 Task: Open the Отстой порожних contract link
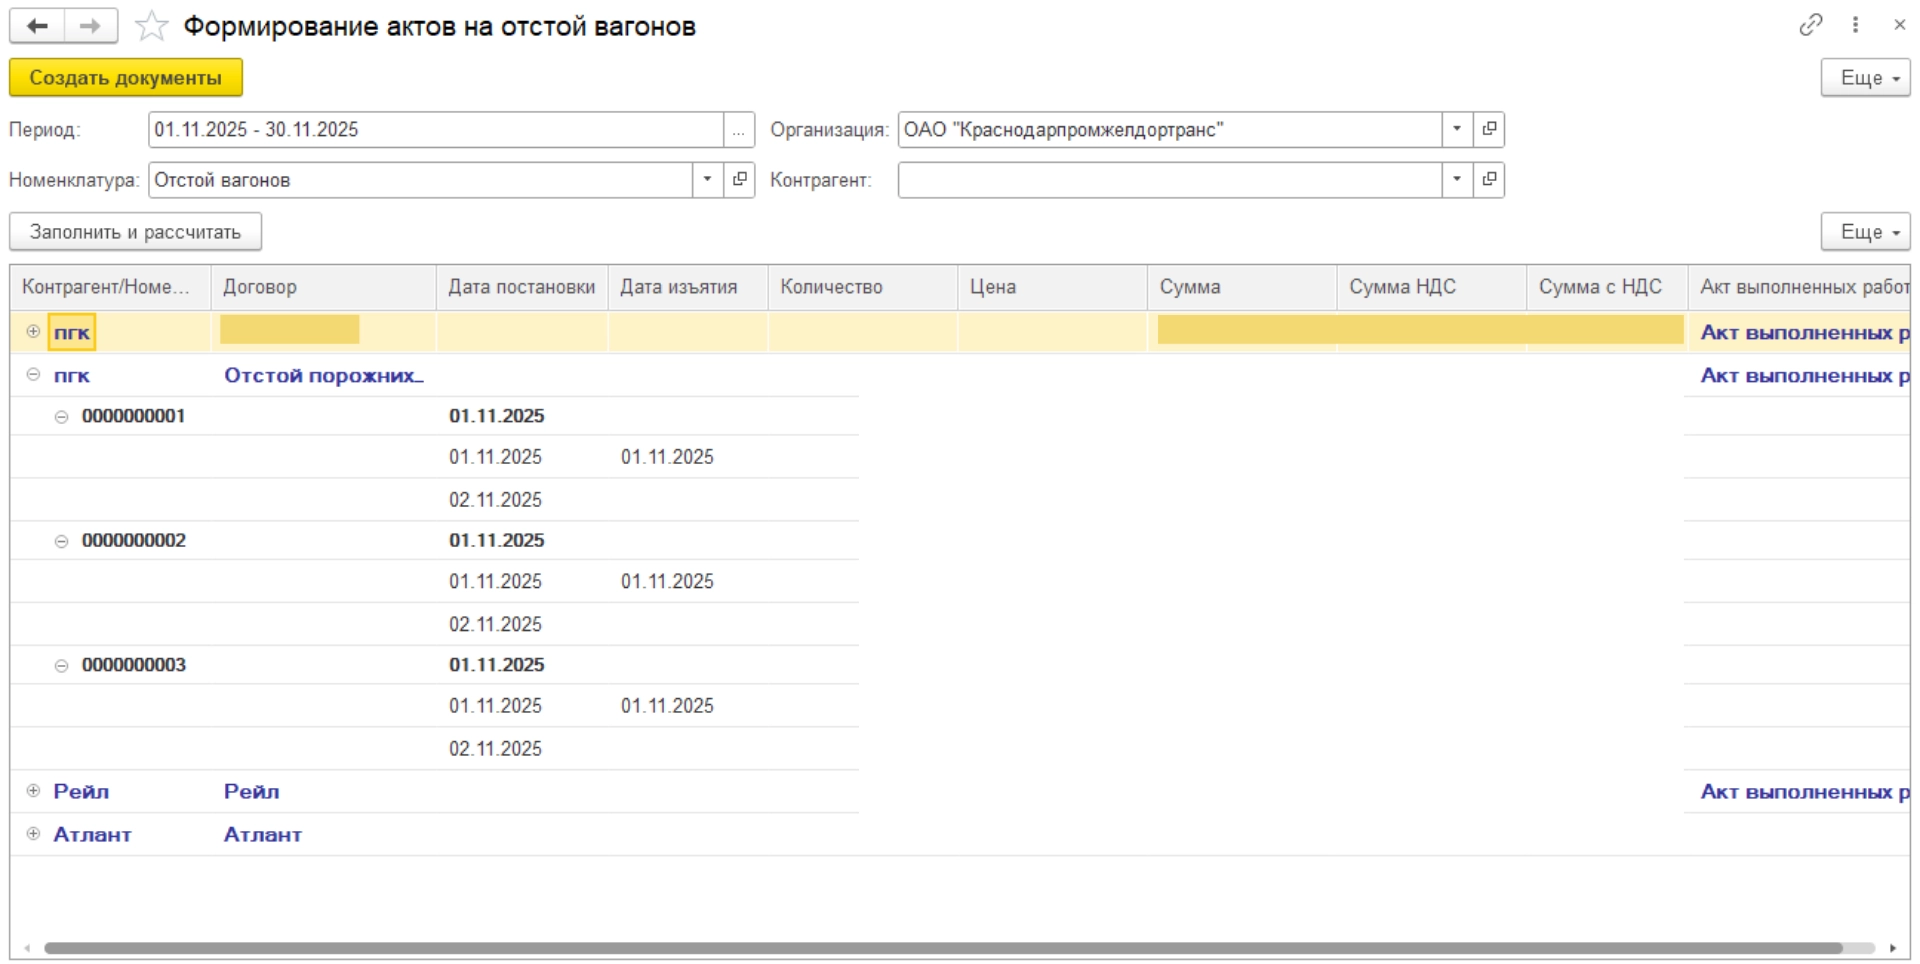323,376
